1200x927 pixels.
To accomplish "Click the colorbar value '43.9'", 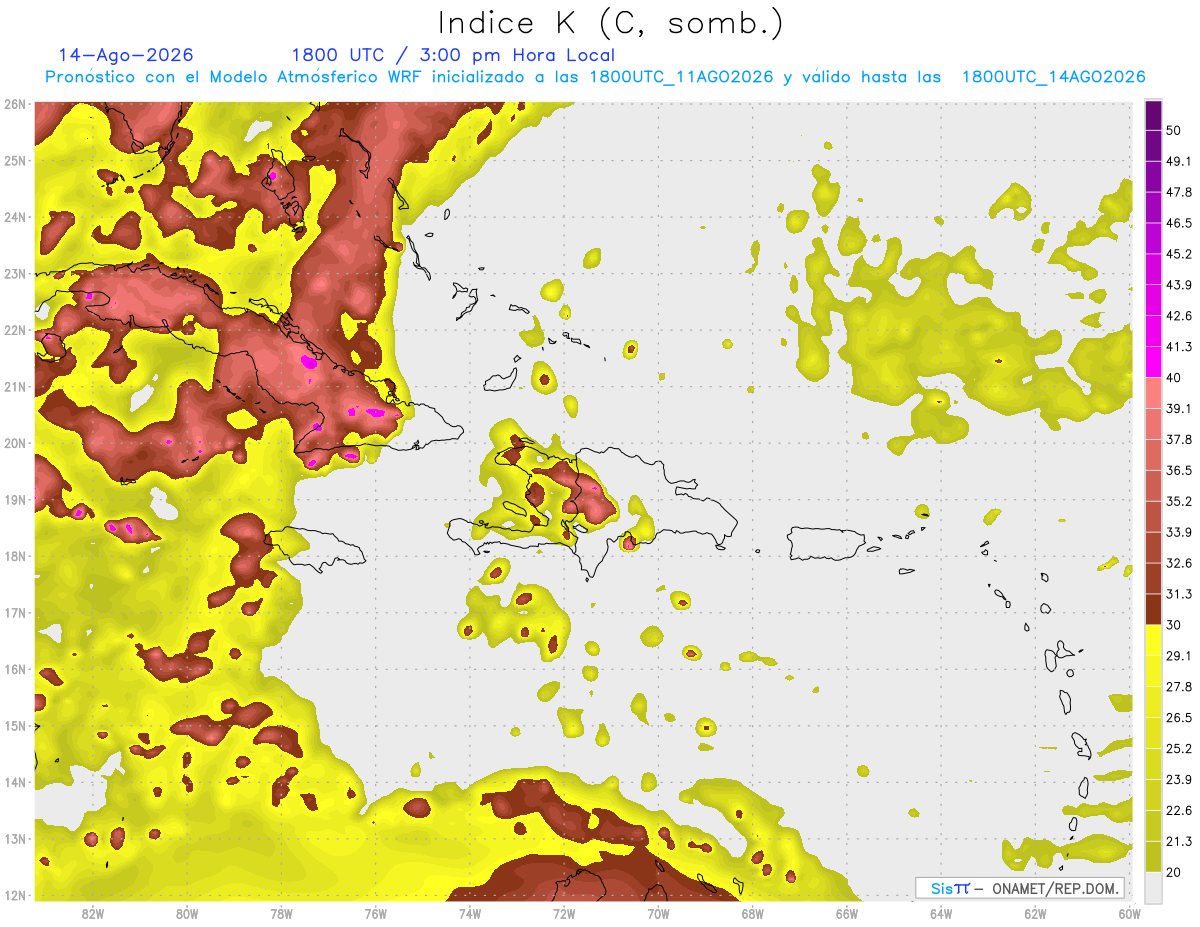I will coord(1178,285).
